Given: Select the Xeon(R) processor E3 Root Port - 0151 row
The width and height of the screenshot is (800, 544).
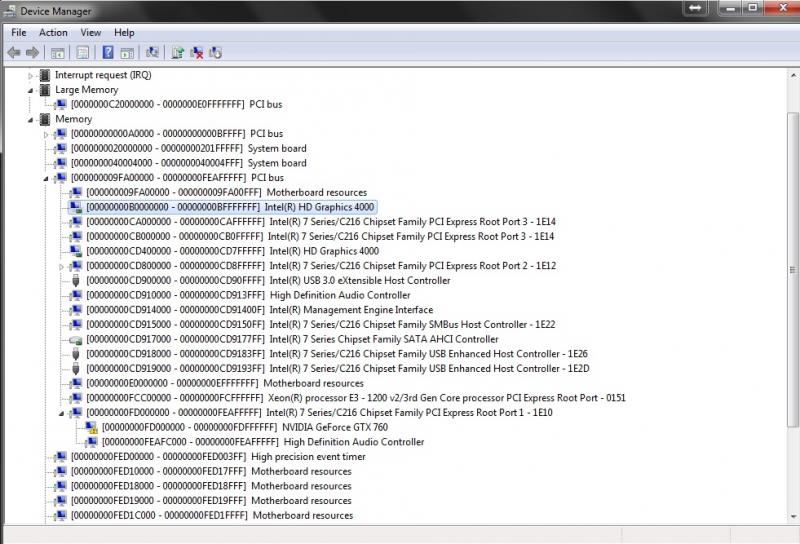Looking at the screenshot, I should coord(356,398).
